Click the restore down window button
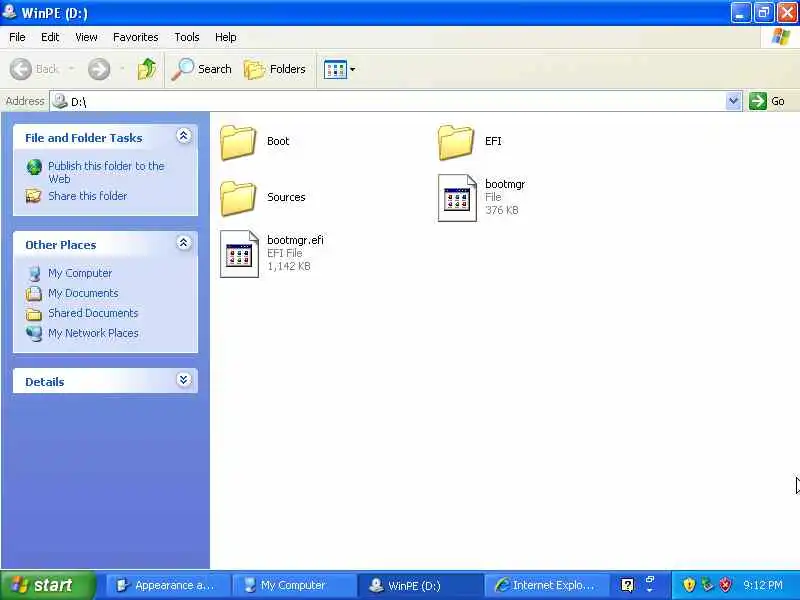Screen dimensions: 800x600 (763, 12)
